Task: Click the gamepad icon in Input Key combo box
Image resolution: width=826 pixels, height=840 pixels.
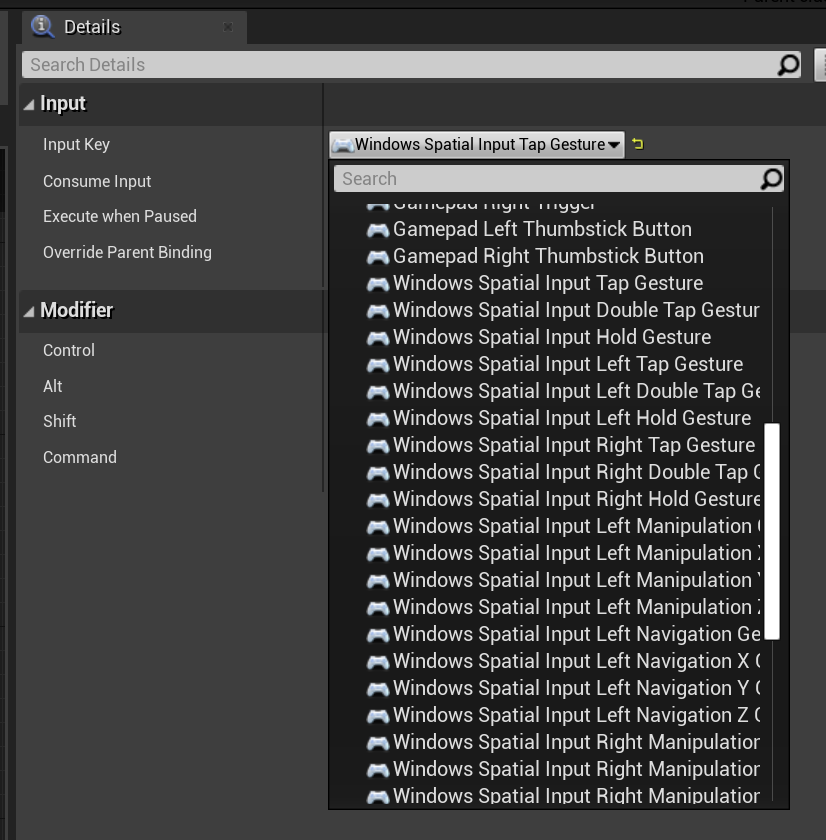Action: click(343, 145)
